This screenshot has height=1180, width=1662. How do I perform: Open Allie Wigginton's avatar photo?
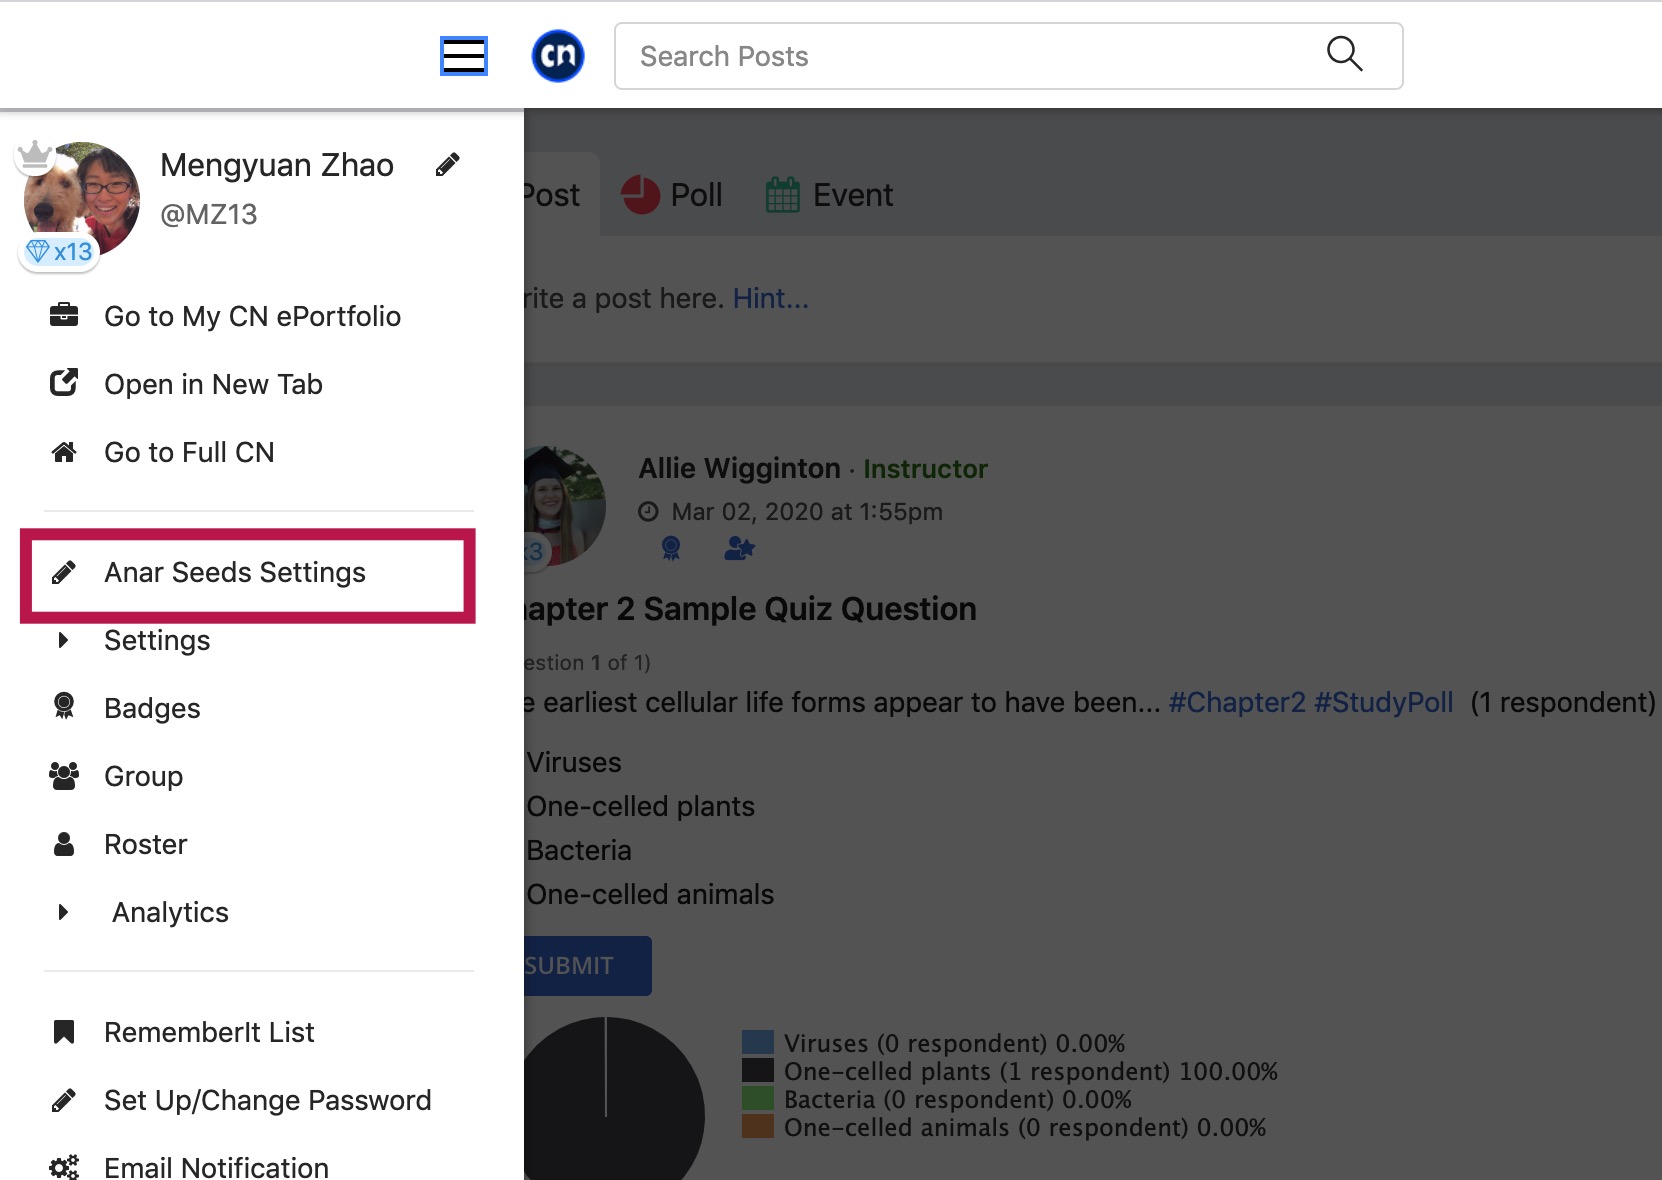[564, 505]
